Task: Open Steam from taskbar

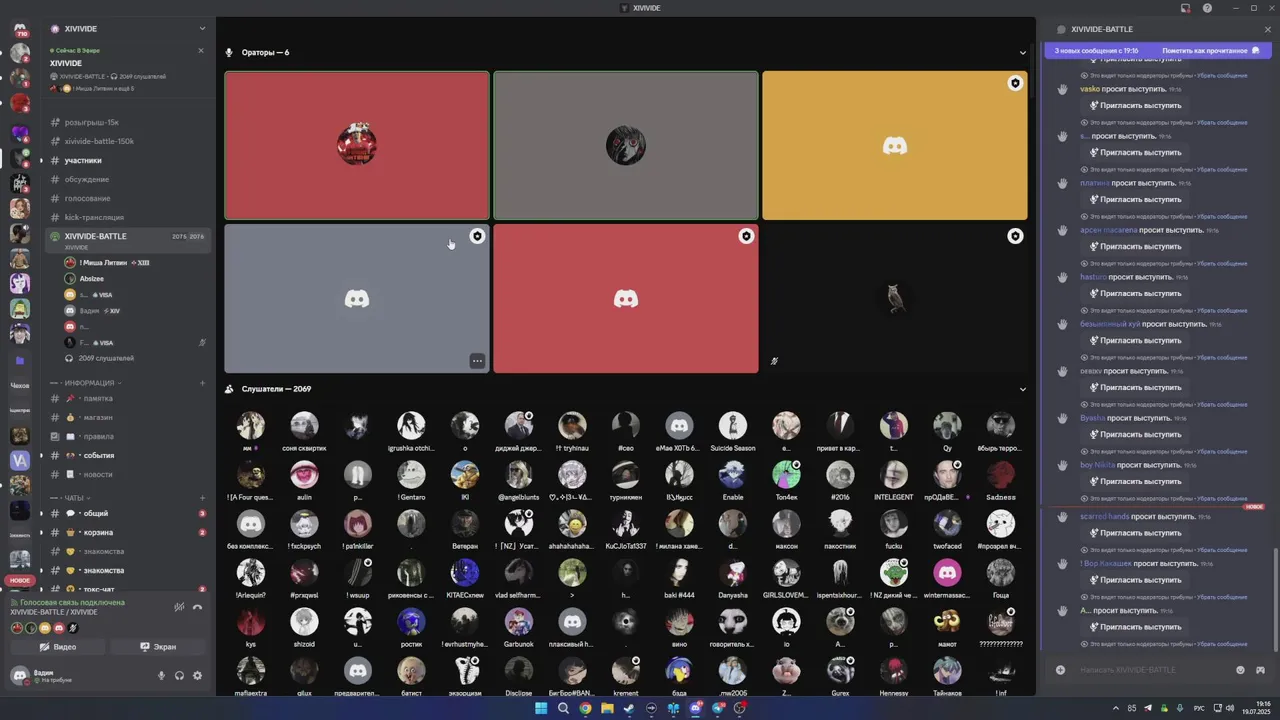Action: (629, 708)
